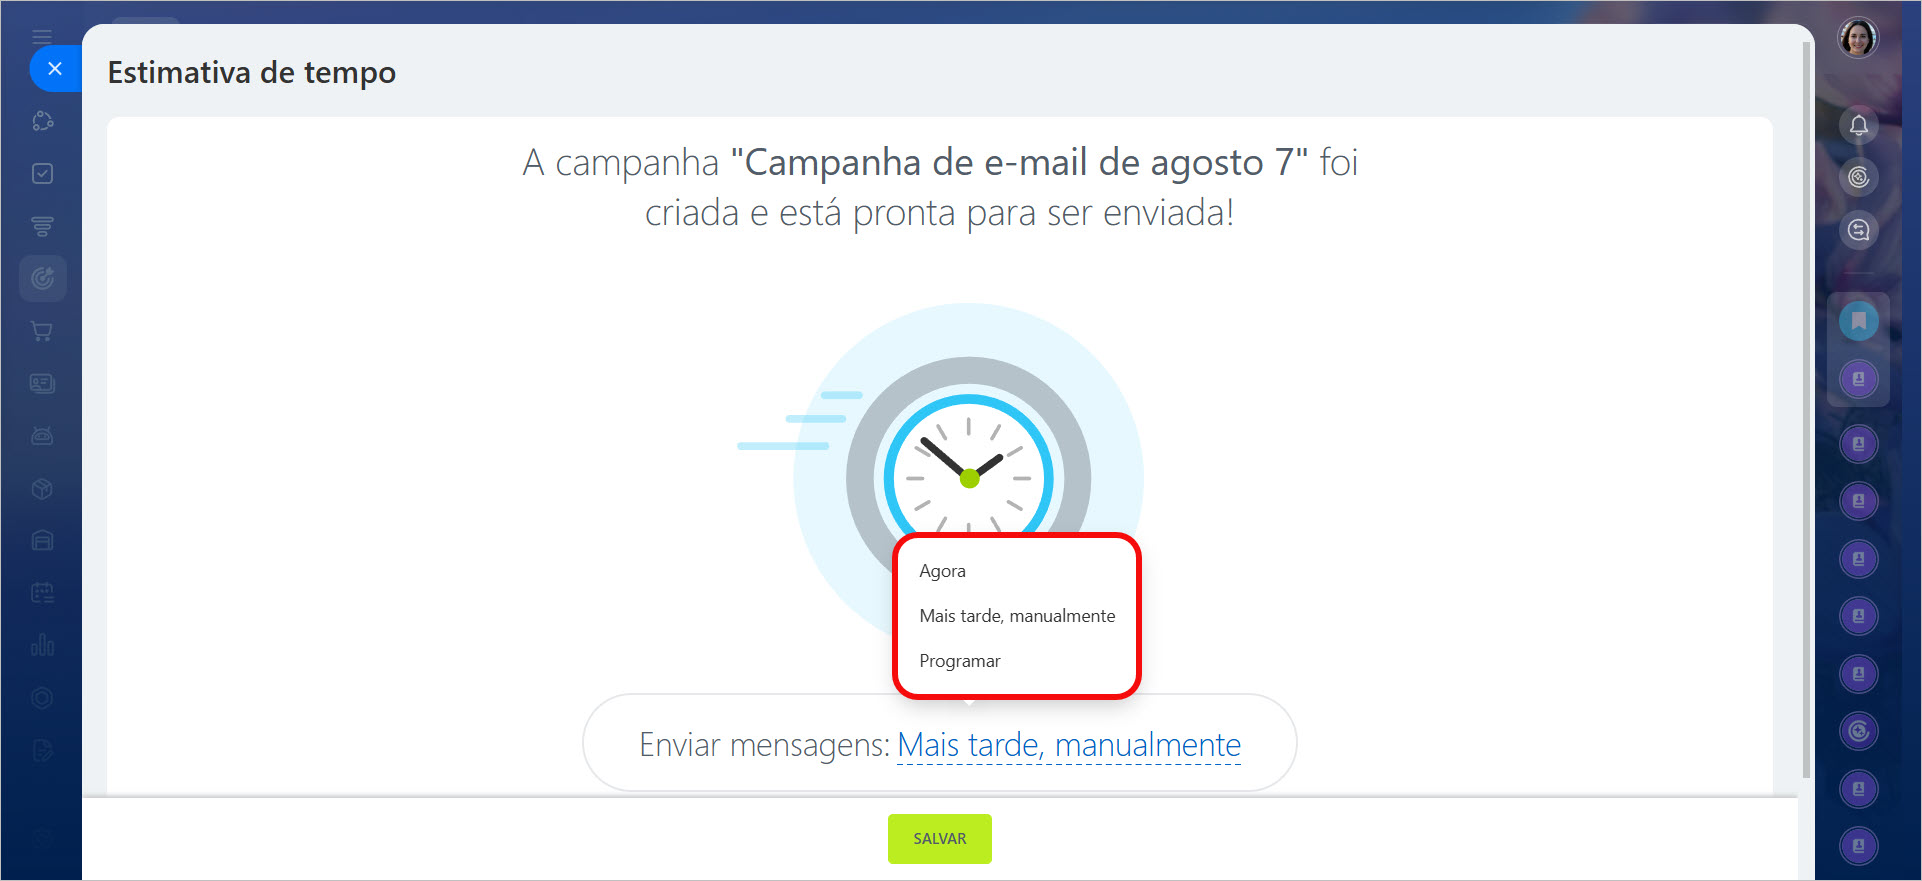The height and width of the screenshot is (881, 1922).
Task: Select Agora from the send options
Action: 942,571
